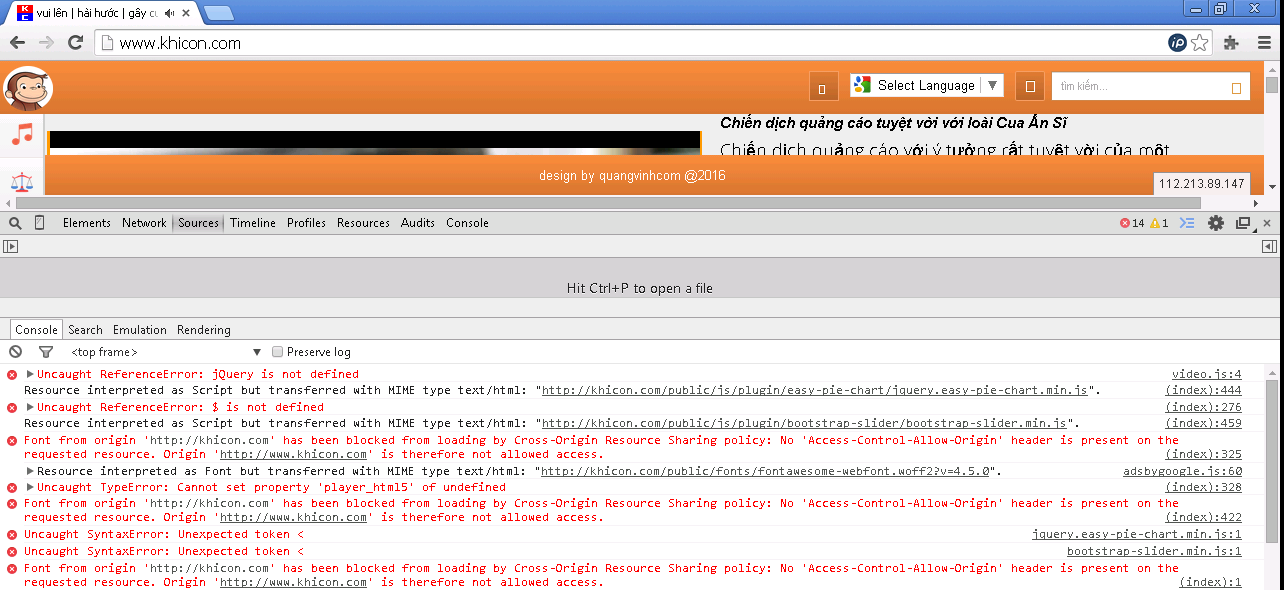Image resolution: width=1284 pixels, height=590 pixels.
Task: Open source link bootstrap-slider.min.js:1
Action: click(1154, 551)
